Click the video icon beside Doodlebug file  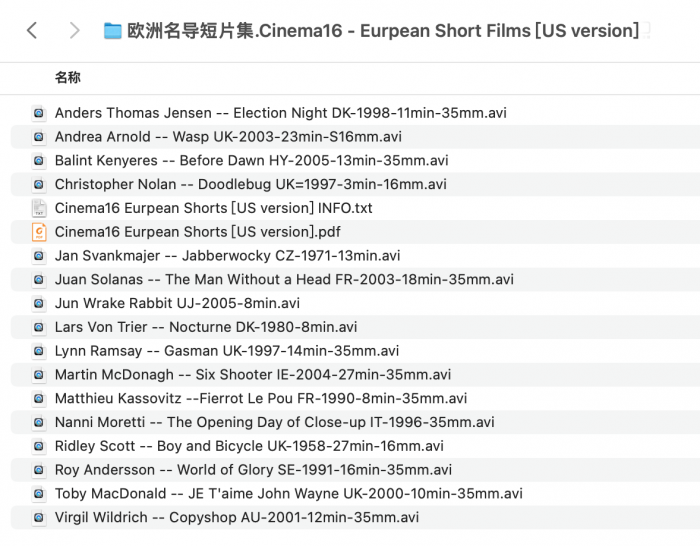click(39, 184)
